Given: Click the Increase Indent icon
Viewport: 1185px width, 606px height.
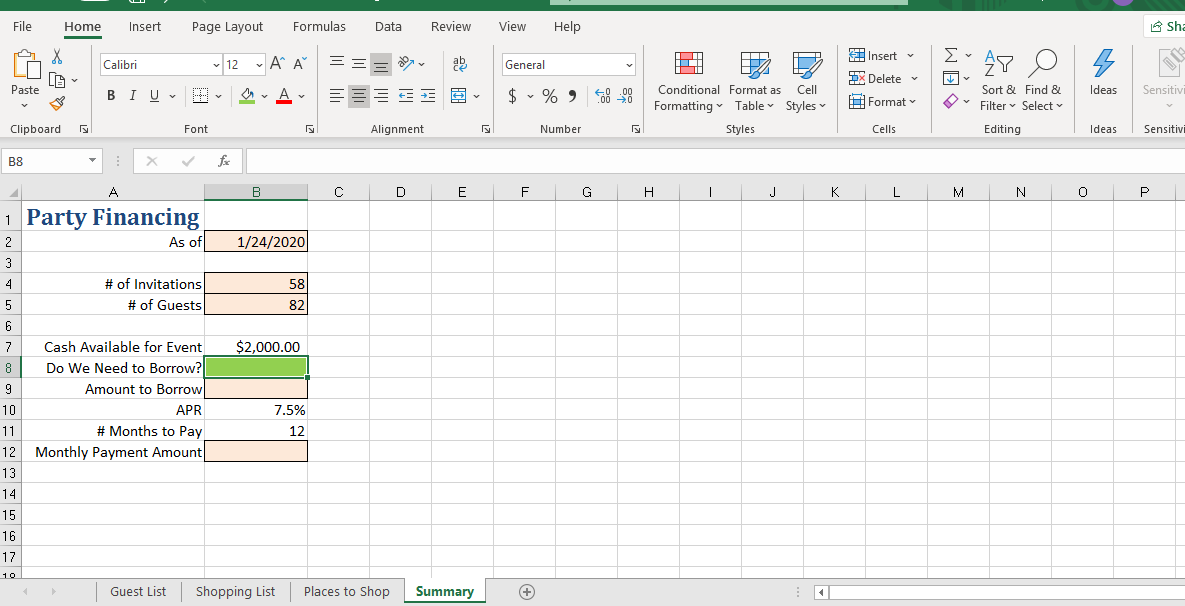Looking at the screenshot, I should [428, 96].
